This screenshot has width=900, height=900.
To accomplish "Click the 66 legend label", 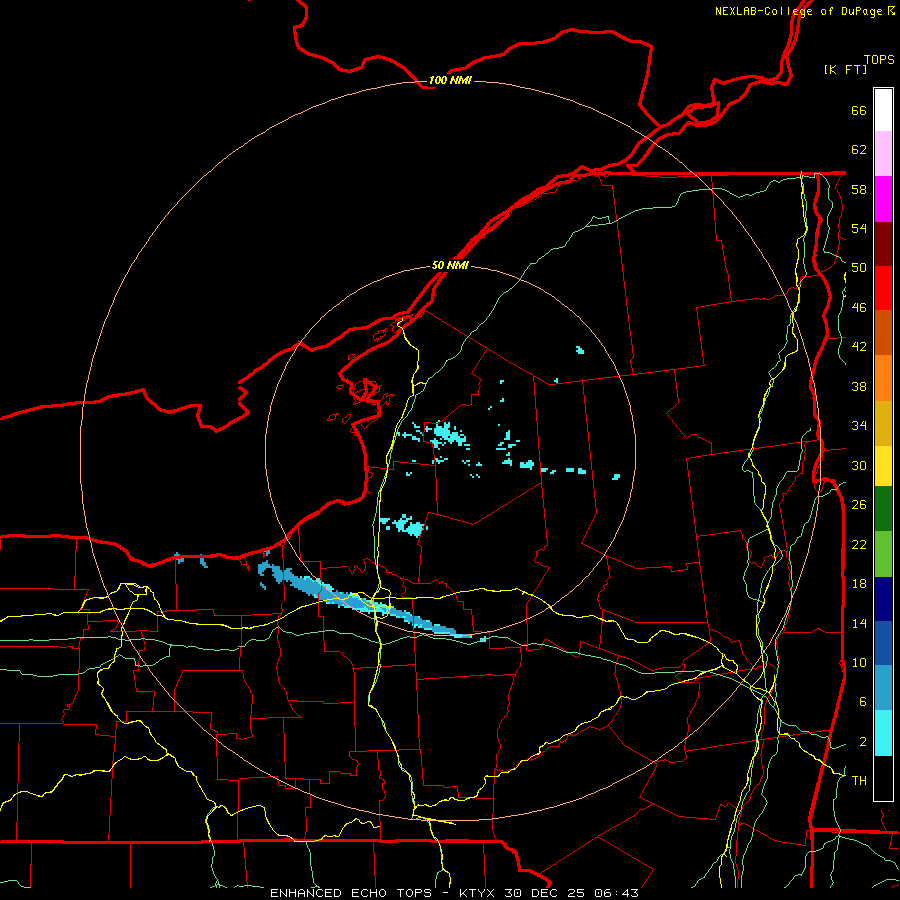I will click(859, 110).
